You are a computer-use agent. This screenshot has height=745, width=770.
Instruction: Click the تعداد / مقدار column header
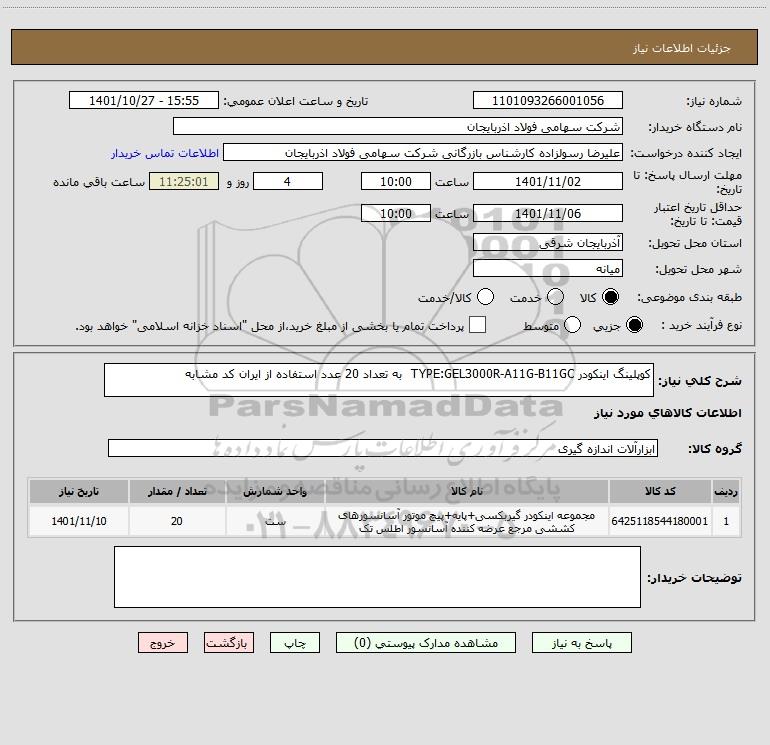pyautogui.click(x=177, y=491)
